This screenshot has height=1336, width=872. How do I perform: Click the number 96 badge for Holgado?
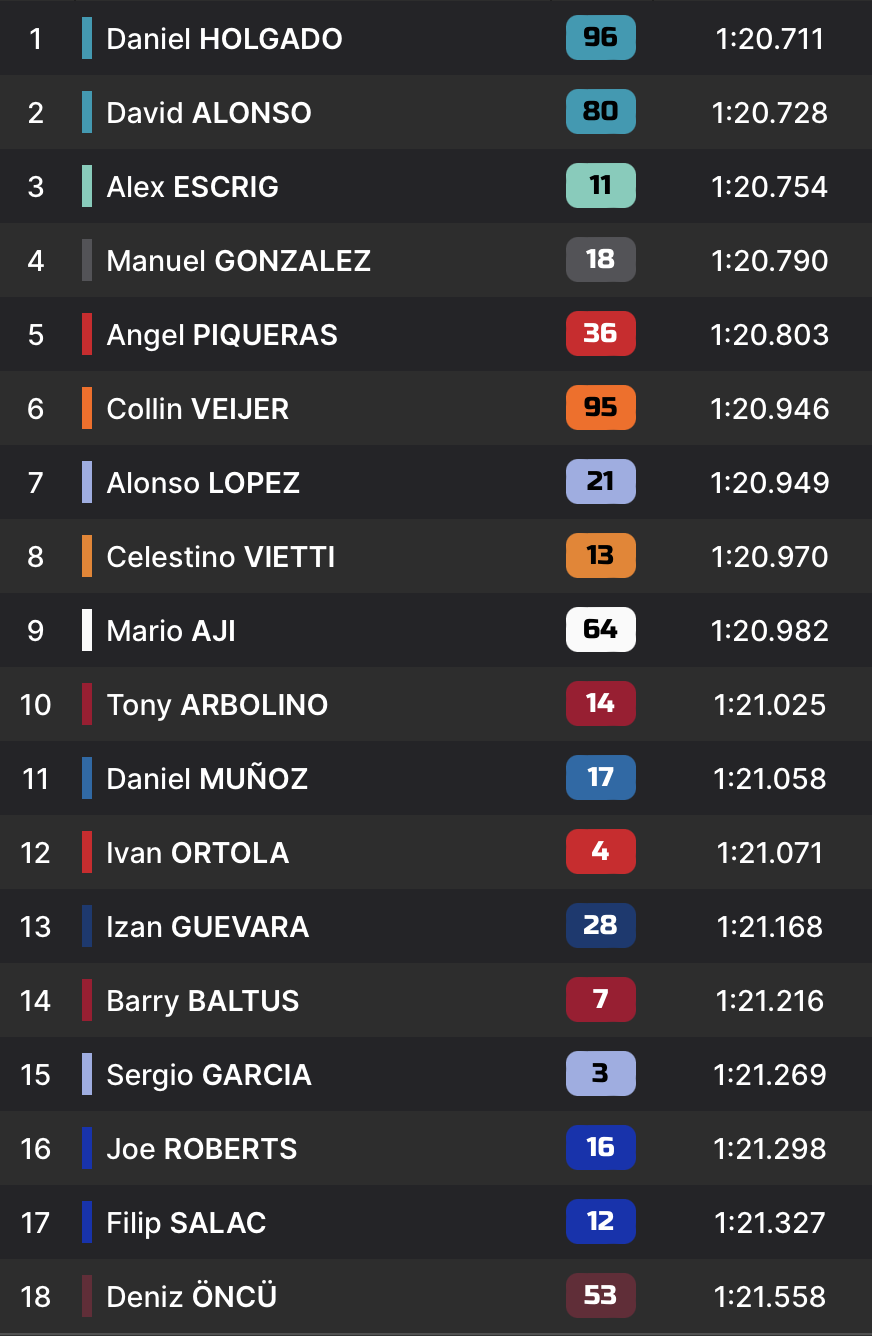(600, 38)
